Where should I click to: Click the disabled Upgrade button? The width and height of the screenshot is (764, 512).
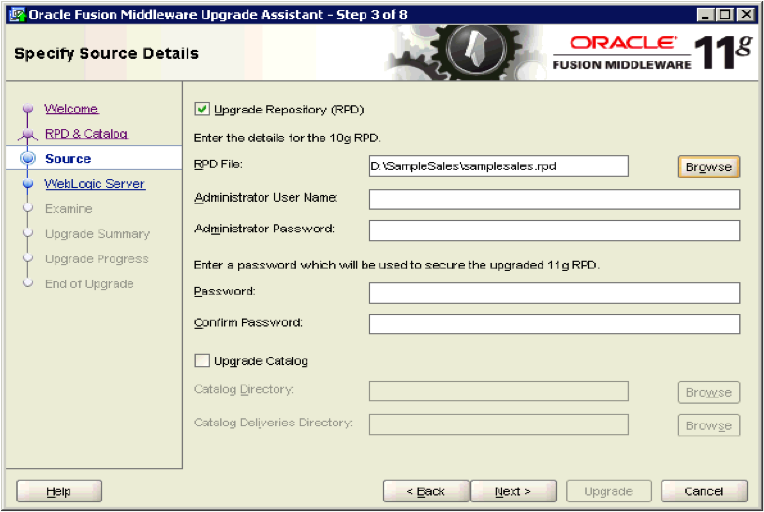(x=609, y=491)
